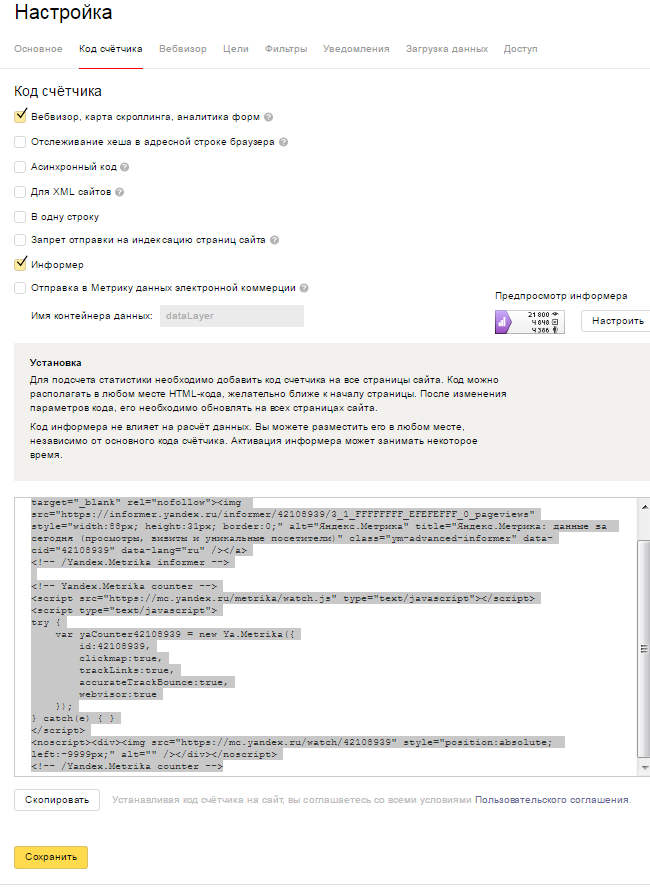Enable the Асинхронный код checkbox
The width and height of the screenshot is (650, 888).
20,167
